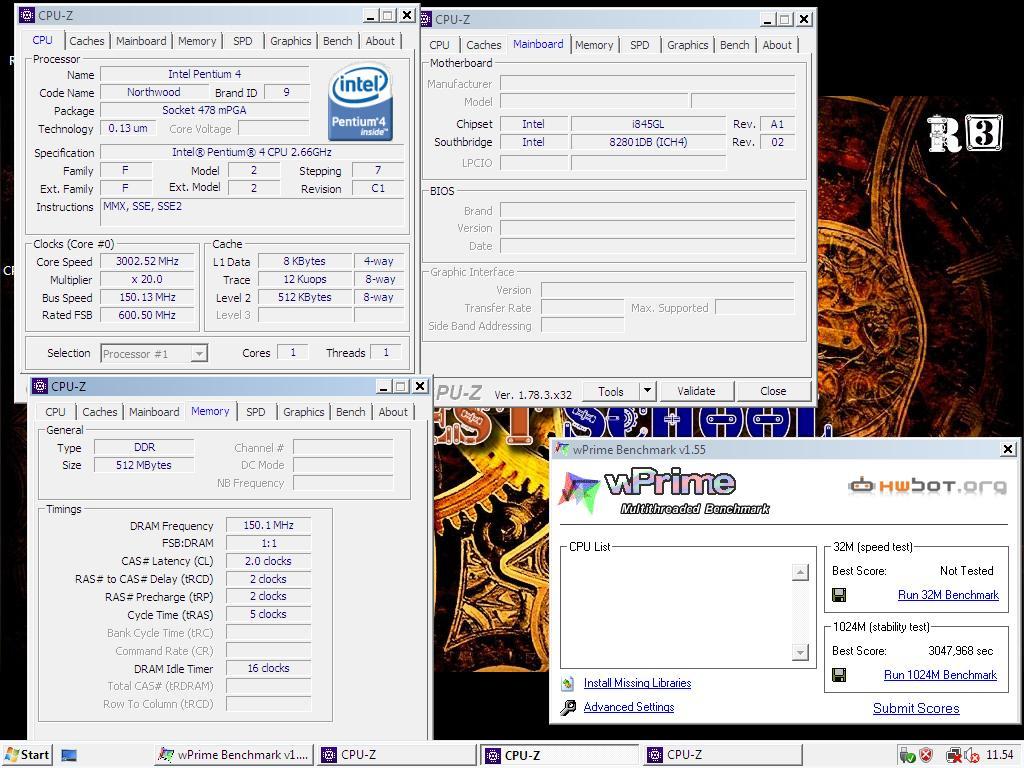Viewport: 1024px width, 768px height.
Task: Click Submit Scores link
Action: click(x=916, y=709)
